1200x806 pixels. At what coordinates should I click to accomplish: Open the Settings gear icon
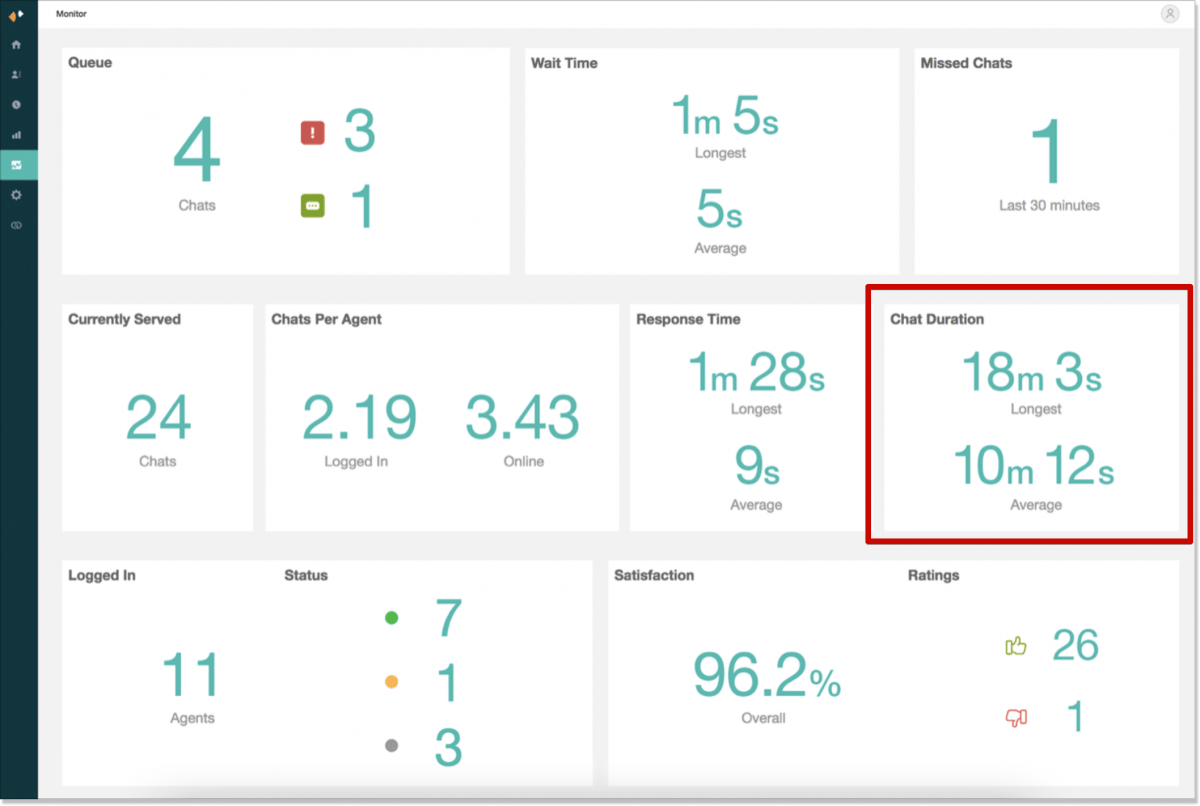(16, 195)
